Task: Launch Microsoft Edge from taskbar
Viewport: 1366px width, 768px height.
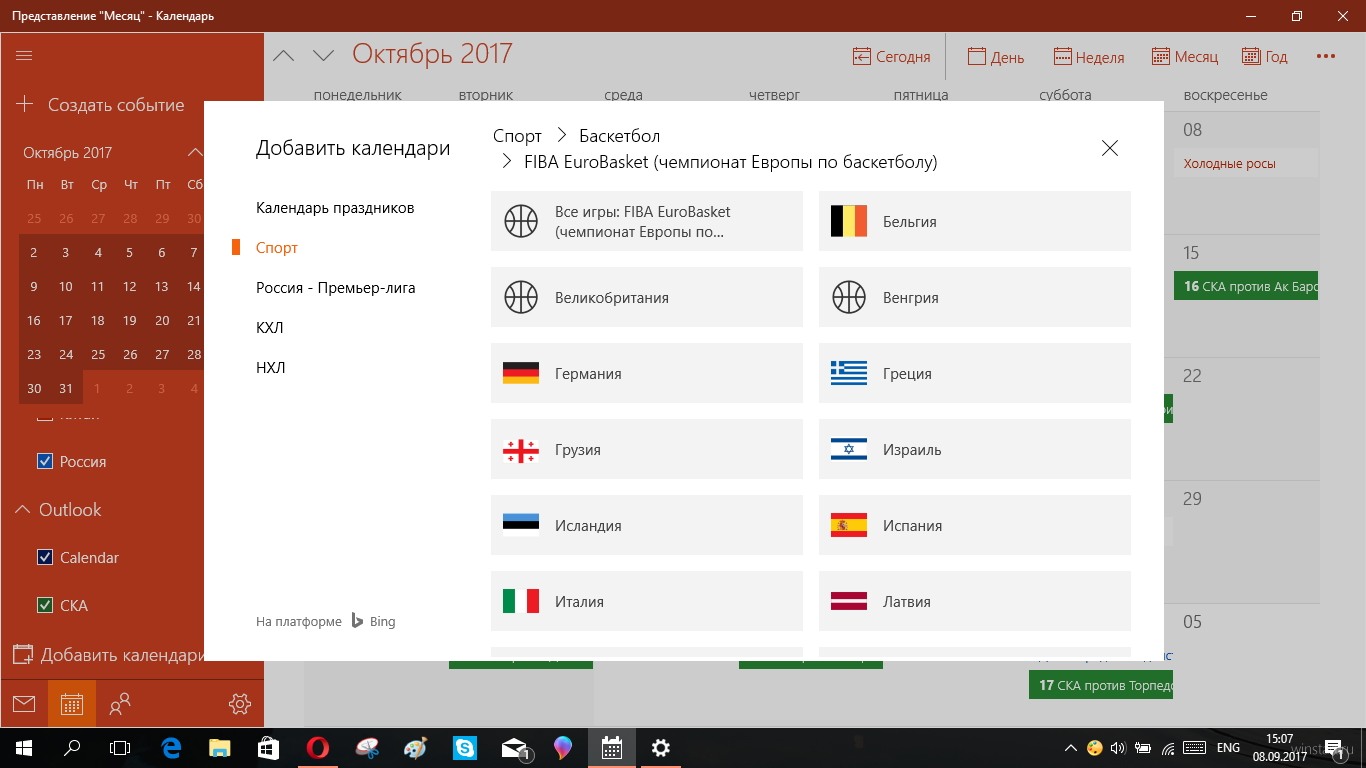Action: 171,748
